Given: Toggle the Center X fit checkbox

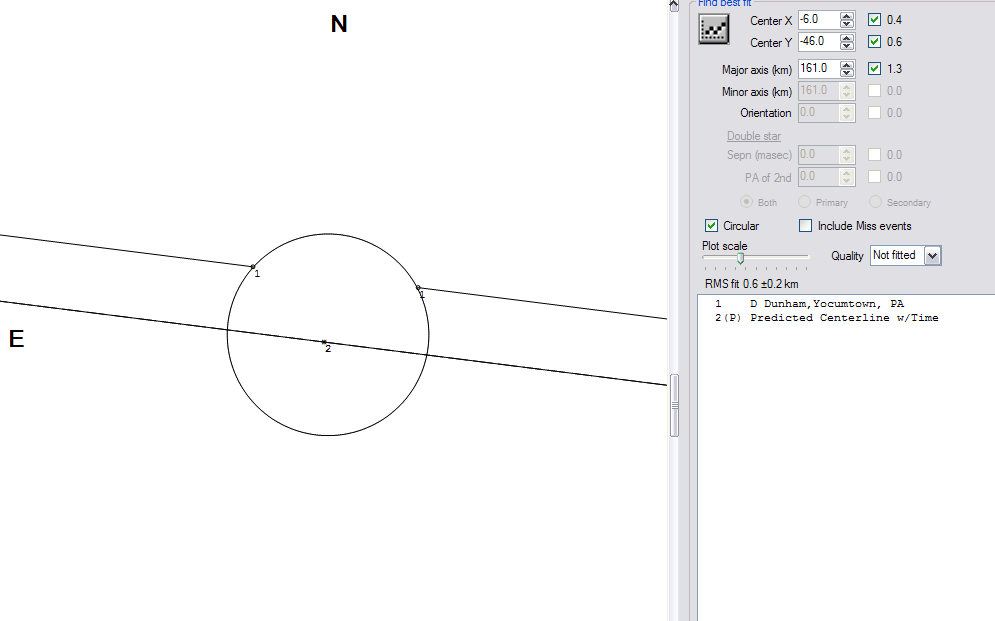Looking at the screenshot, I should (874, 20).
